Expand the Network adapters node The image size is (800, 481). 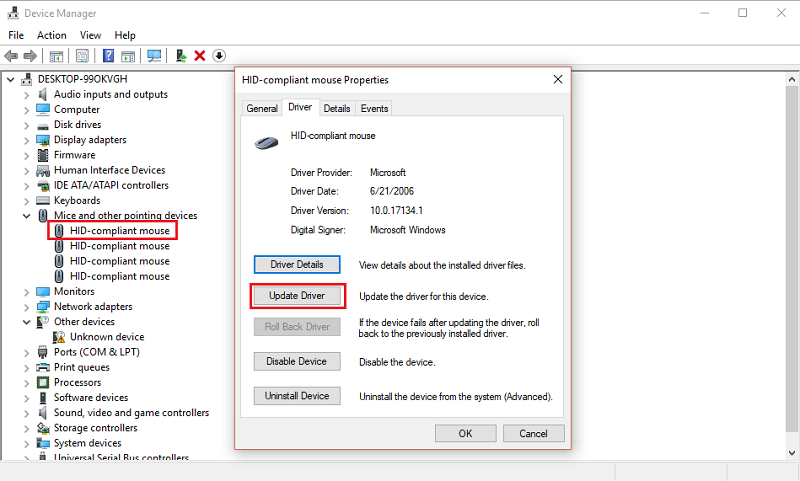click(27, 307)
